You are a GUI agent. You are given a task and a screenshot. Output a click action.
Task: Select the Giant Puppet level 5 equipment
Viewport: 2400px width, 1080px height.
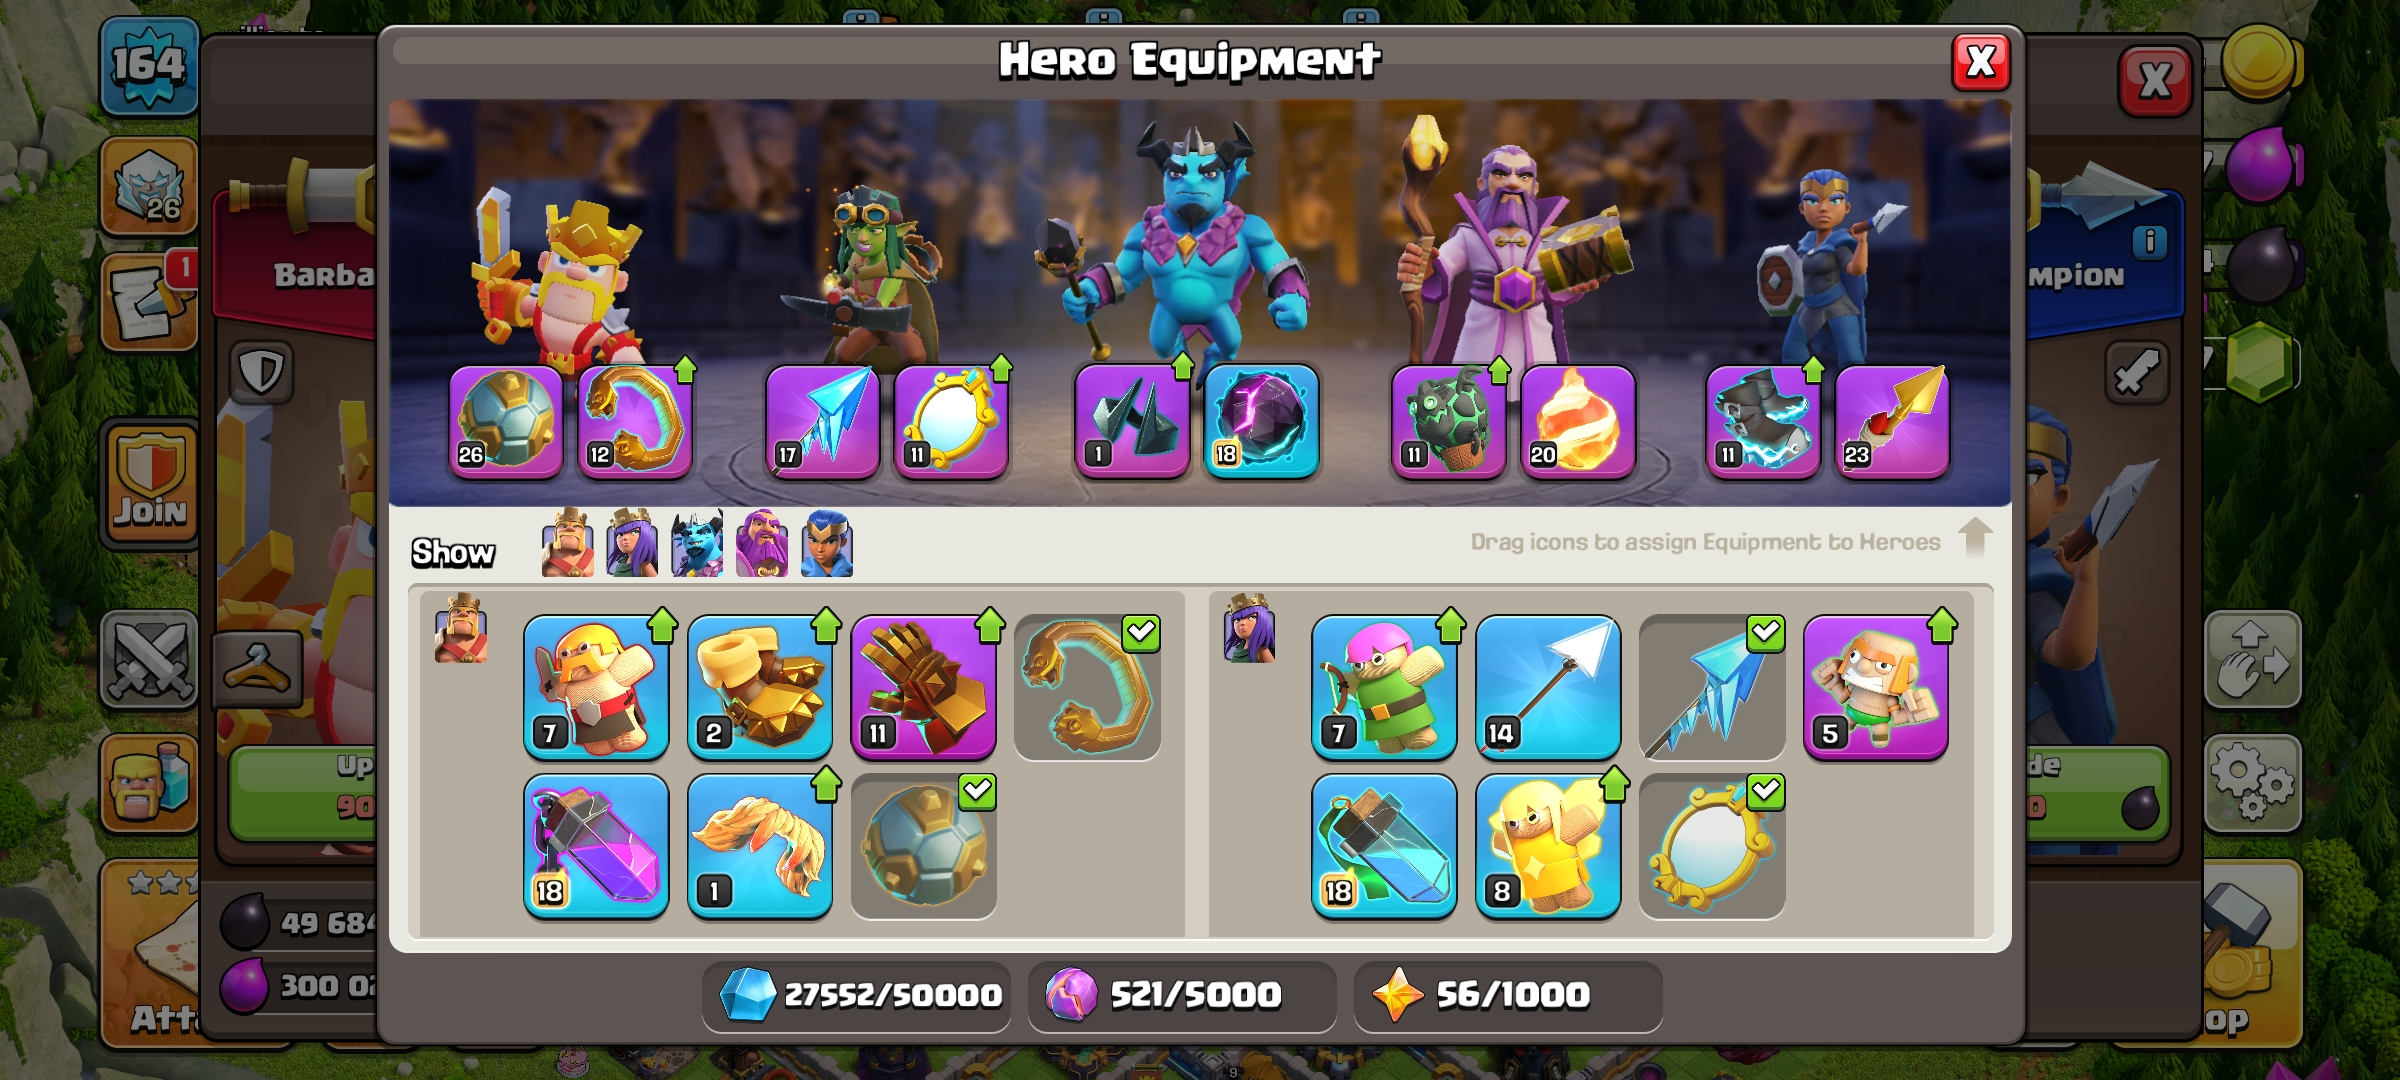tap(1876, 687)
